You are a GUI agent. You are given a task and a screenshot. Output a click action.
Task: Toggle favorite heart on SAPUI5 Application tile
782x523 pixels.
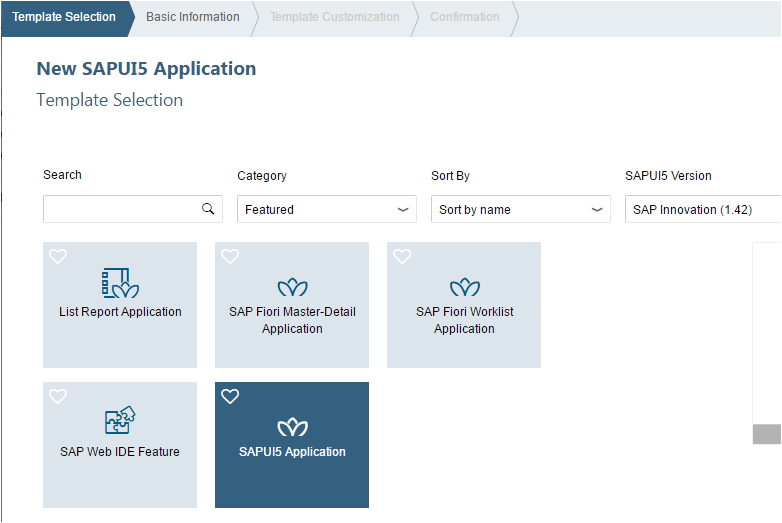click(x=230, y=396)
